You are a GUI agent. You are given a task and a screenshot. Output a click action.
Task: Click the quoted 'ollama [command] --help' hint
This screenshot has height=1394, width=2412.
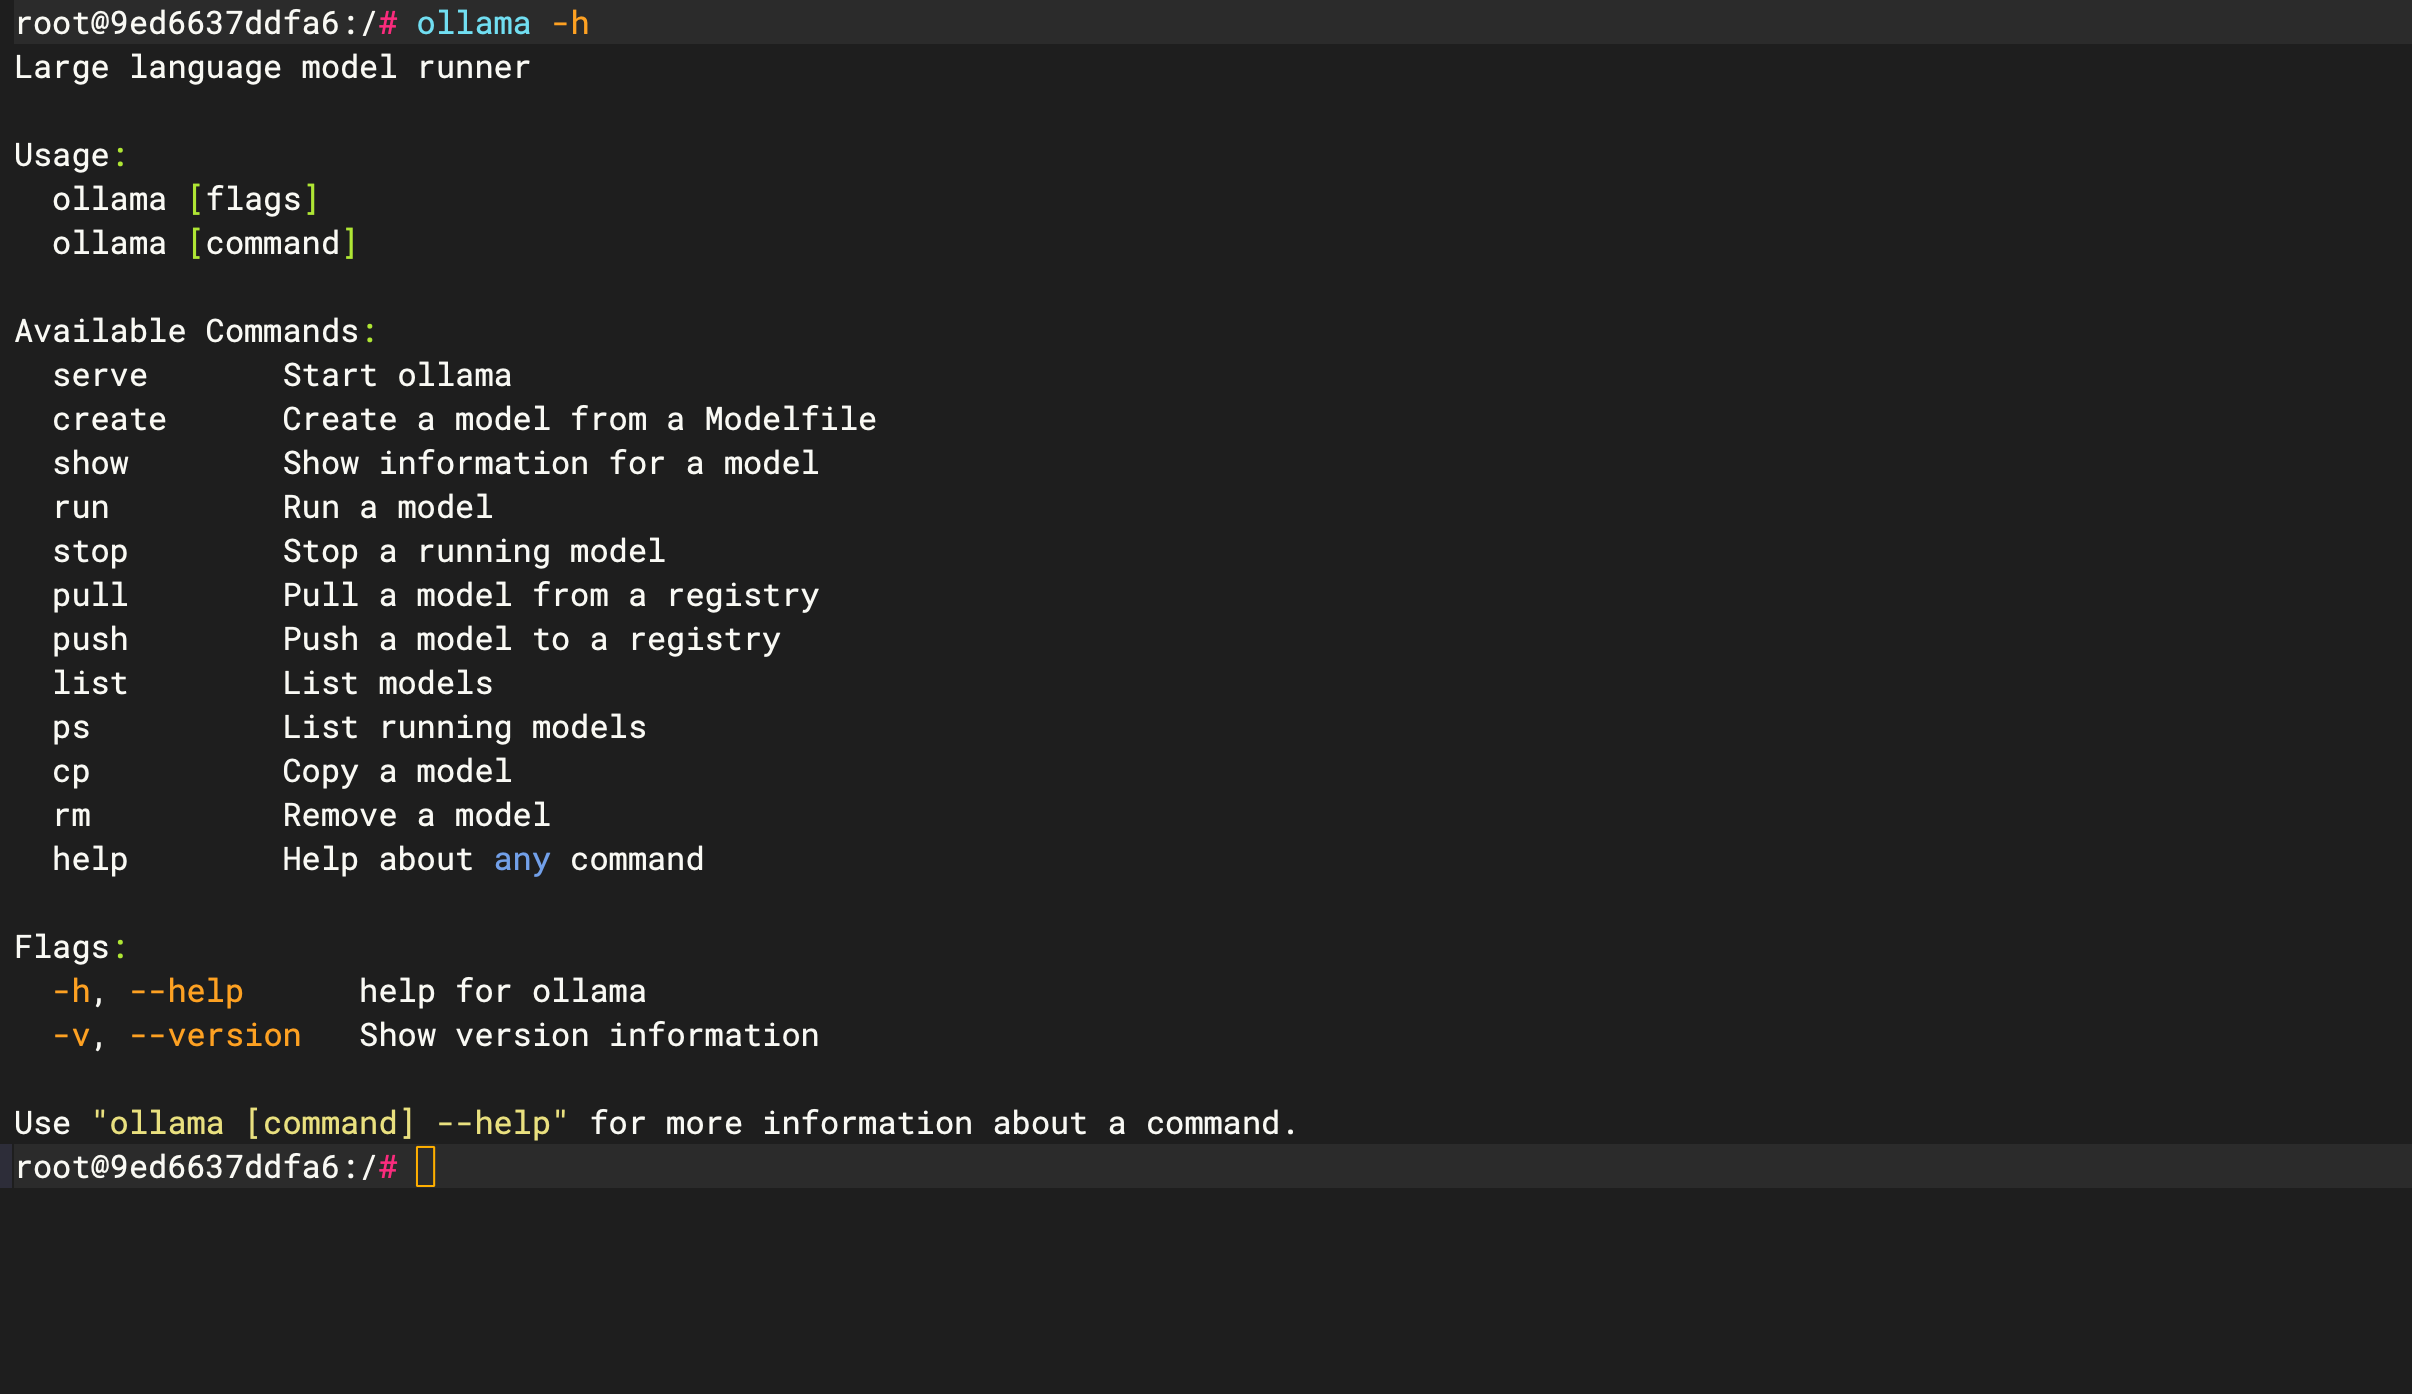point(330,1123)
